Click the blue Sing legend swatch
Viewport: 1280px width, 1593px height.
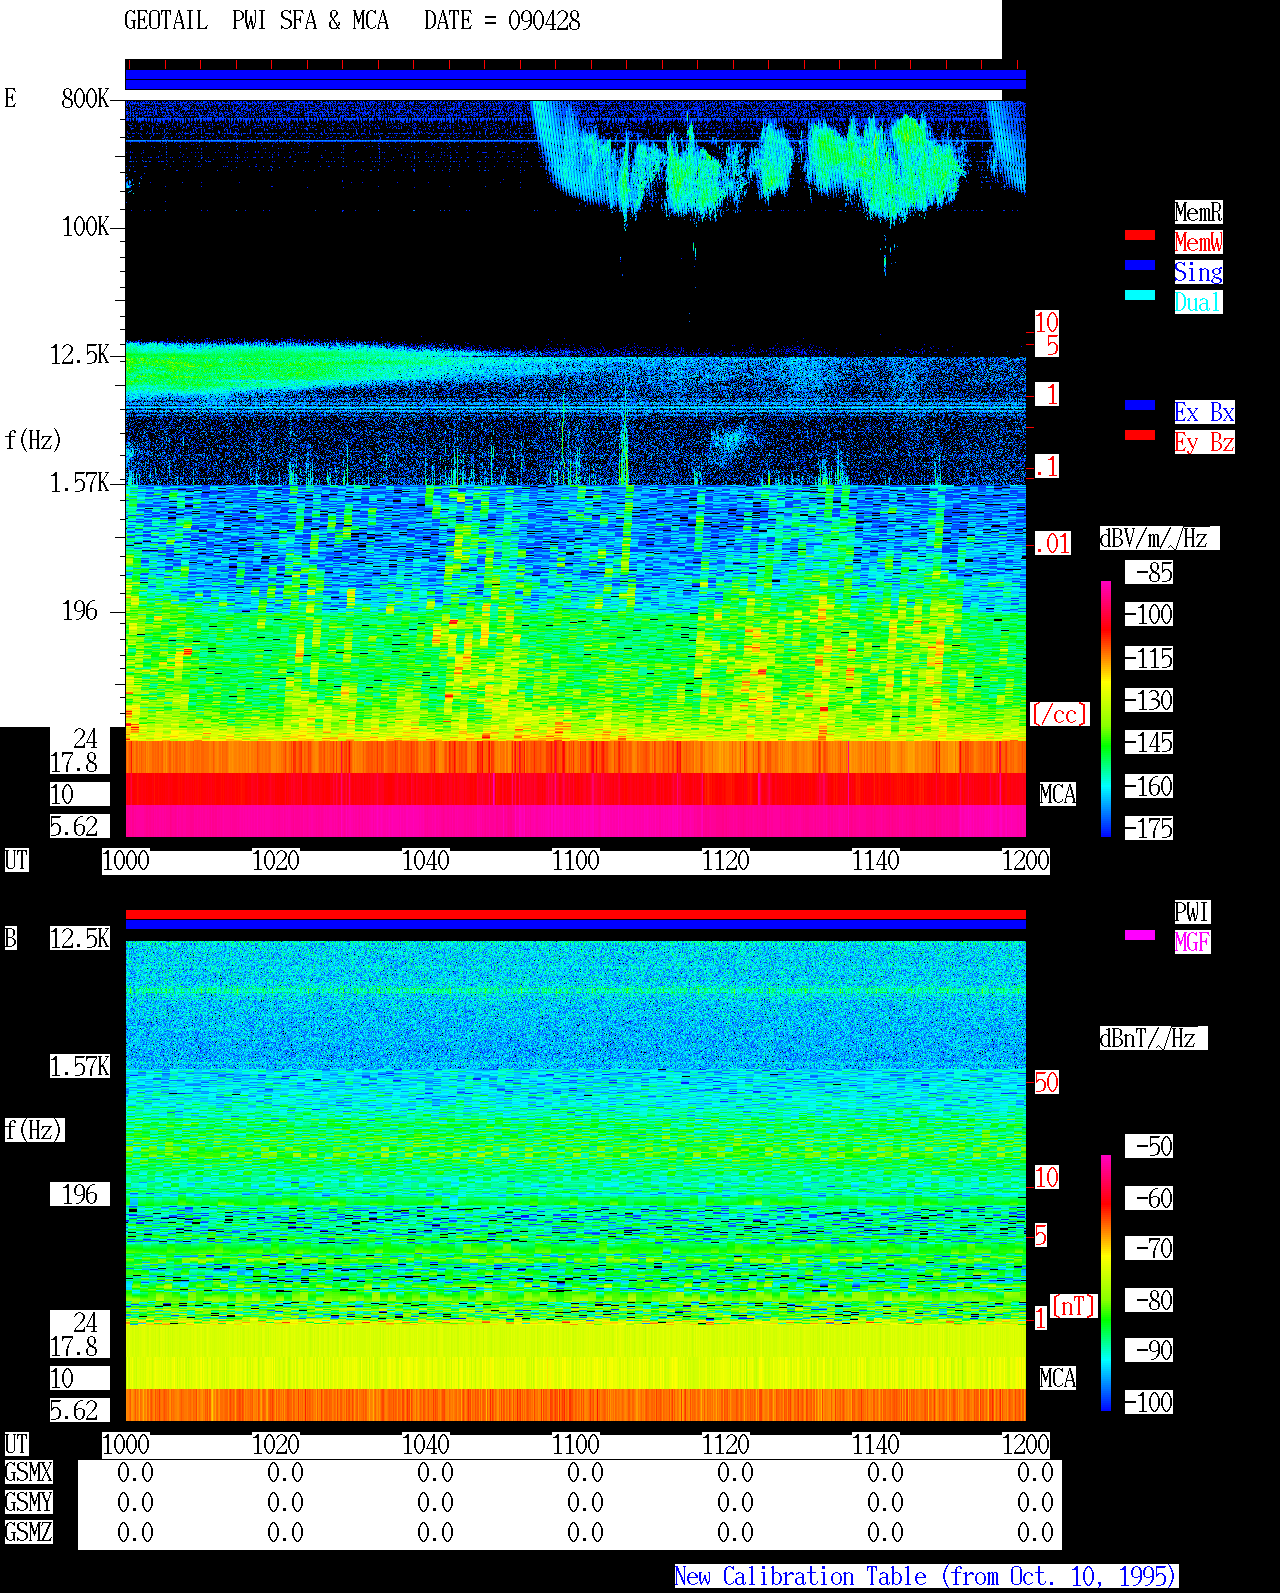[x=1140, y=265]
